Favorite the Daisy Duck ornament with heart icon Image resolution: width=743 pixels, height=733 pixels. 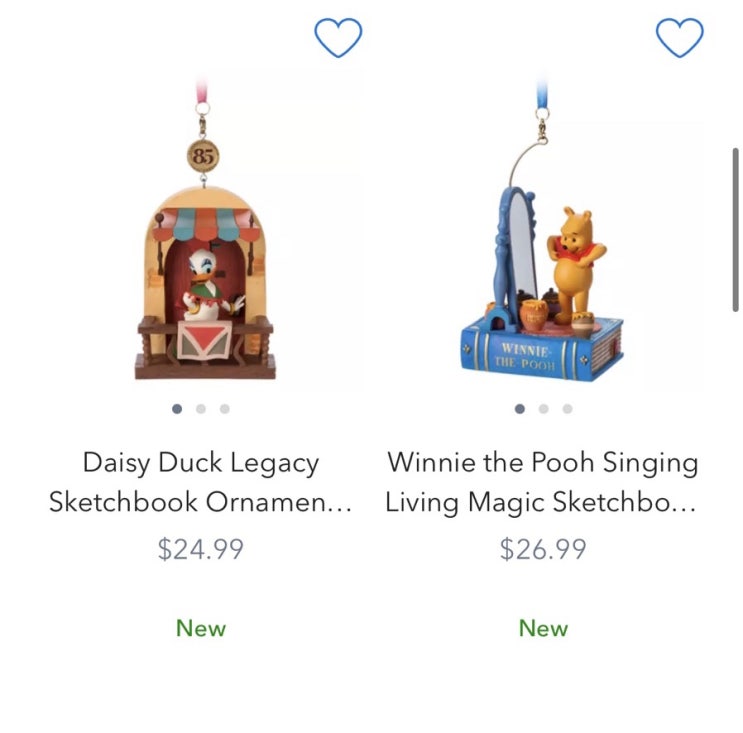338,37
